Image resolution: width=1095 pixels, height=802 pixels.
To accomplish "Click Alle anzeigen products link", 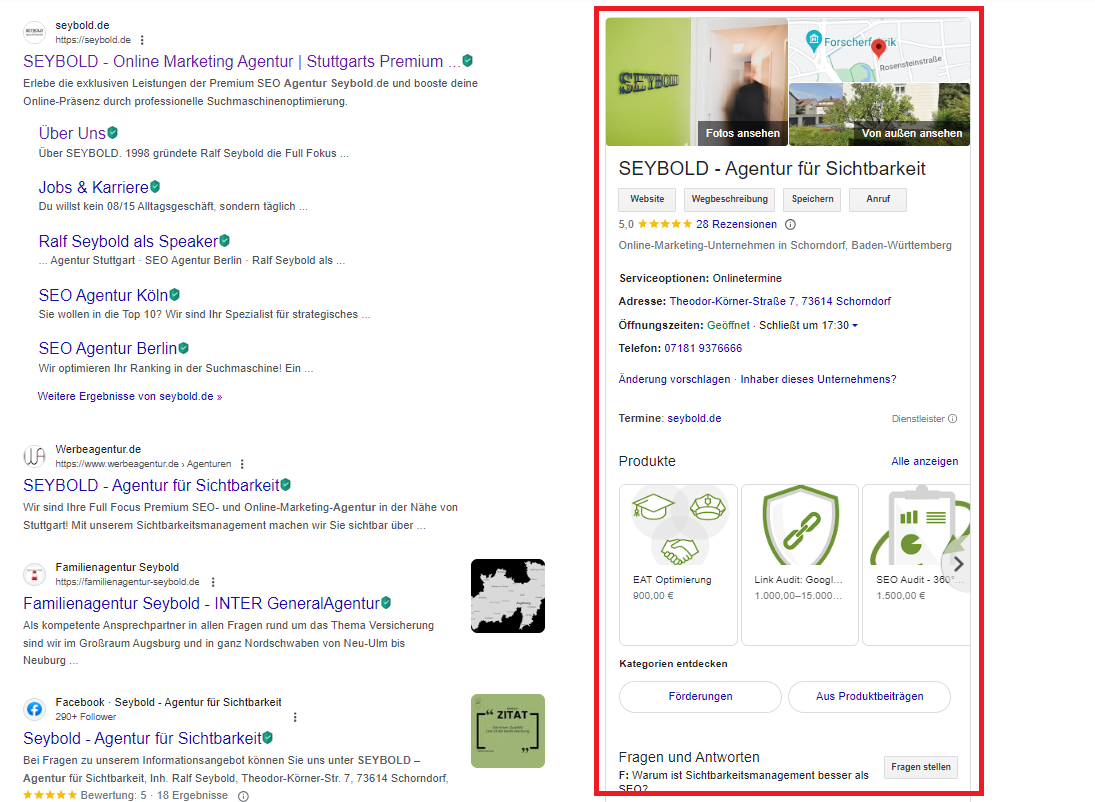I will click(x=925, y=461).
